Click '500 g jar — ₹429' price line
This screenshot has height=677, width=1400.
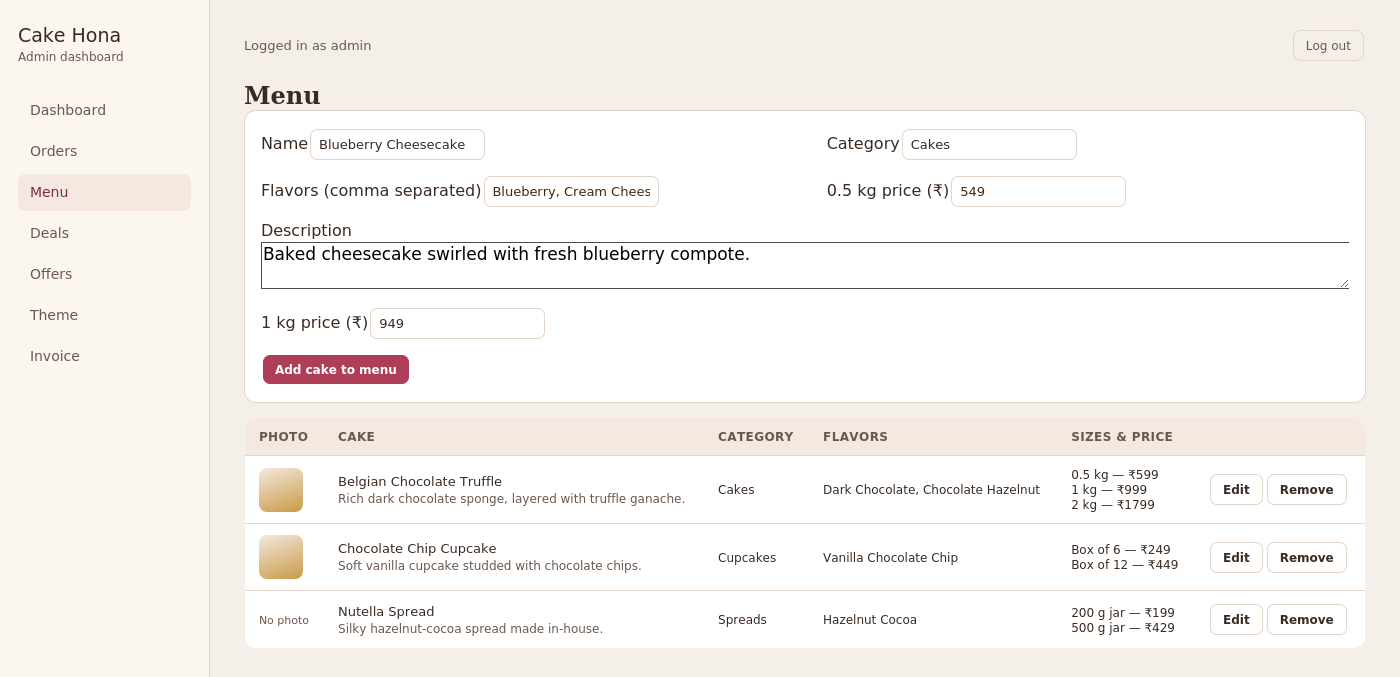1123,628
